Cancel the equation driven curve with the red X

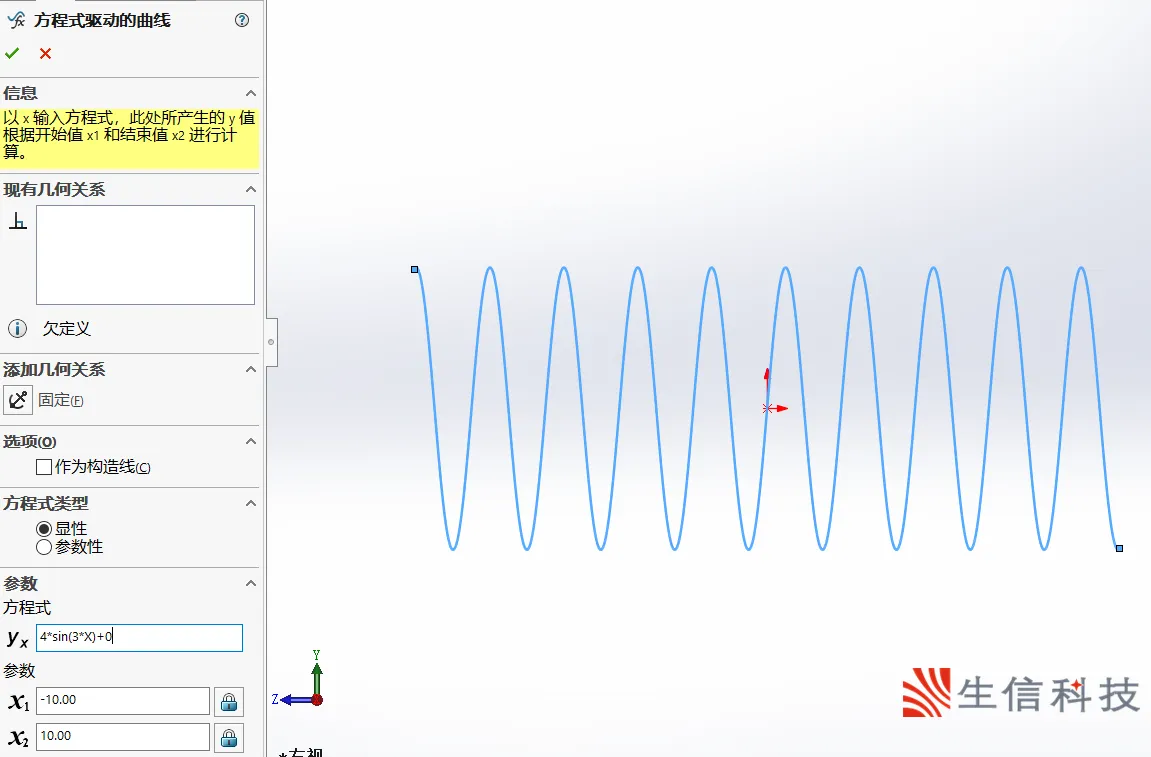click(46, 53)
